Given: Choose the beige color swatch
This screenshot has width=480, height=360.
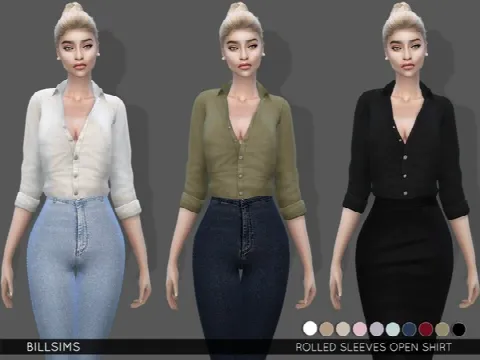Looking at the screenshot, I should coord(343,329).
